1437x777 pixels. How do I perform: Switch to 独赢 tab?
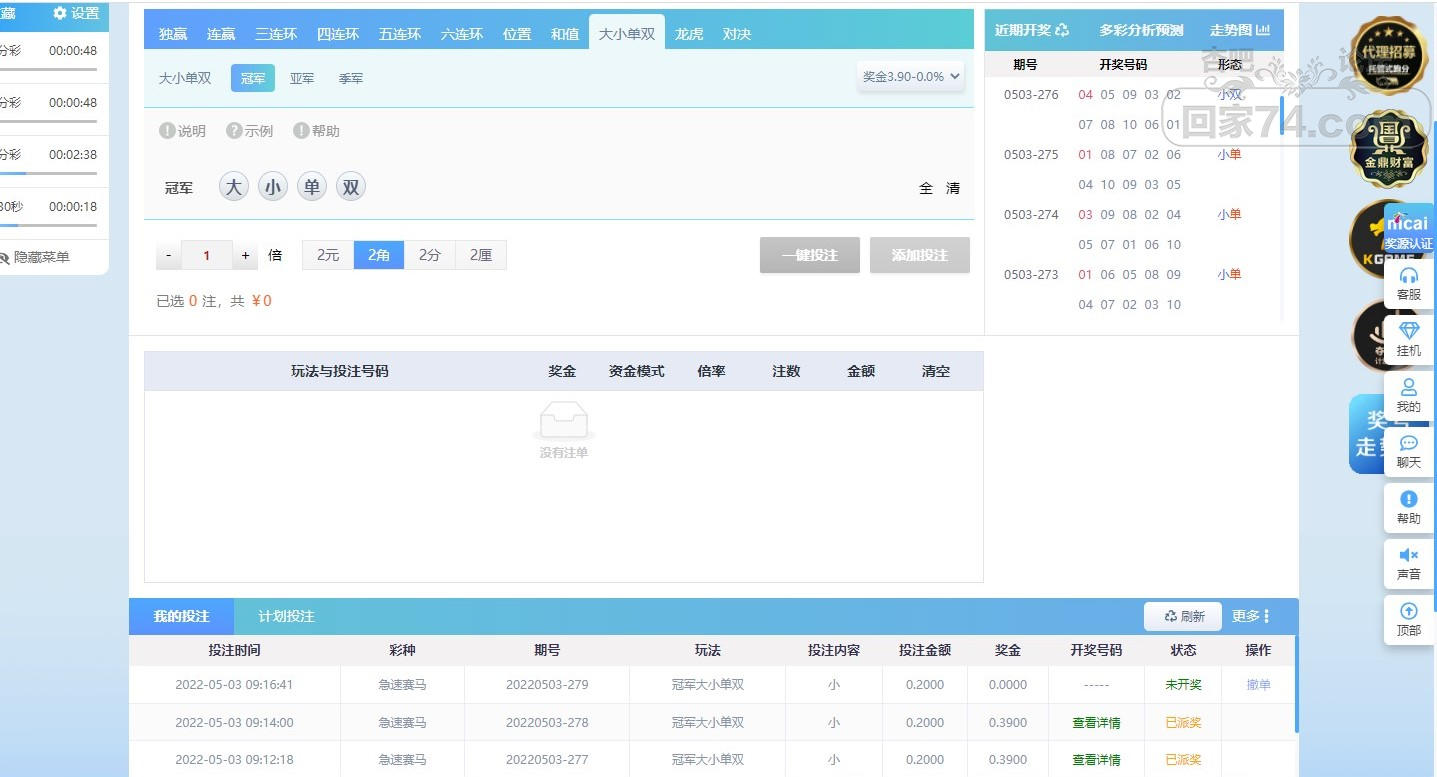(x=173, y=34)
